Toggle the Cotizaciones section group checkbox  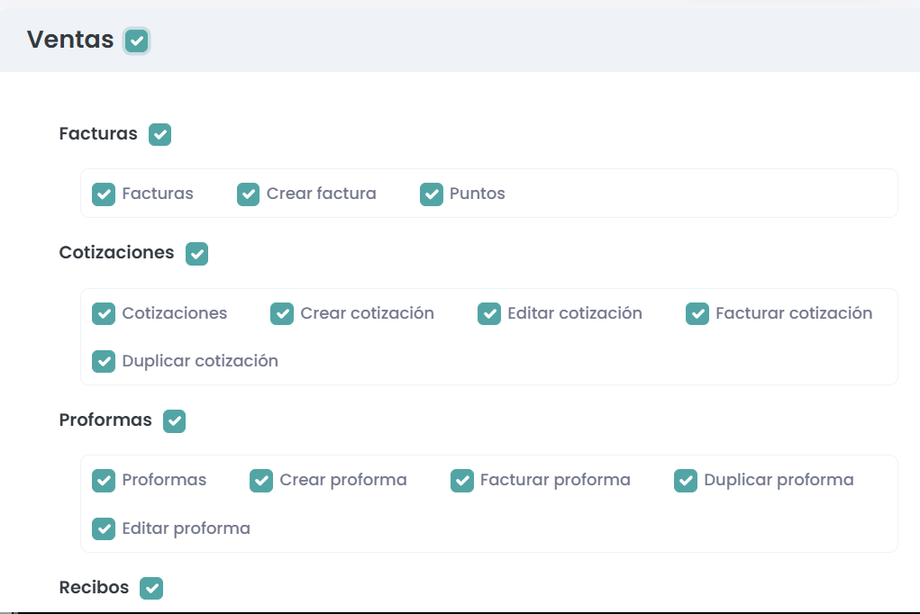click(x=197, y=253)
